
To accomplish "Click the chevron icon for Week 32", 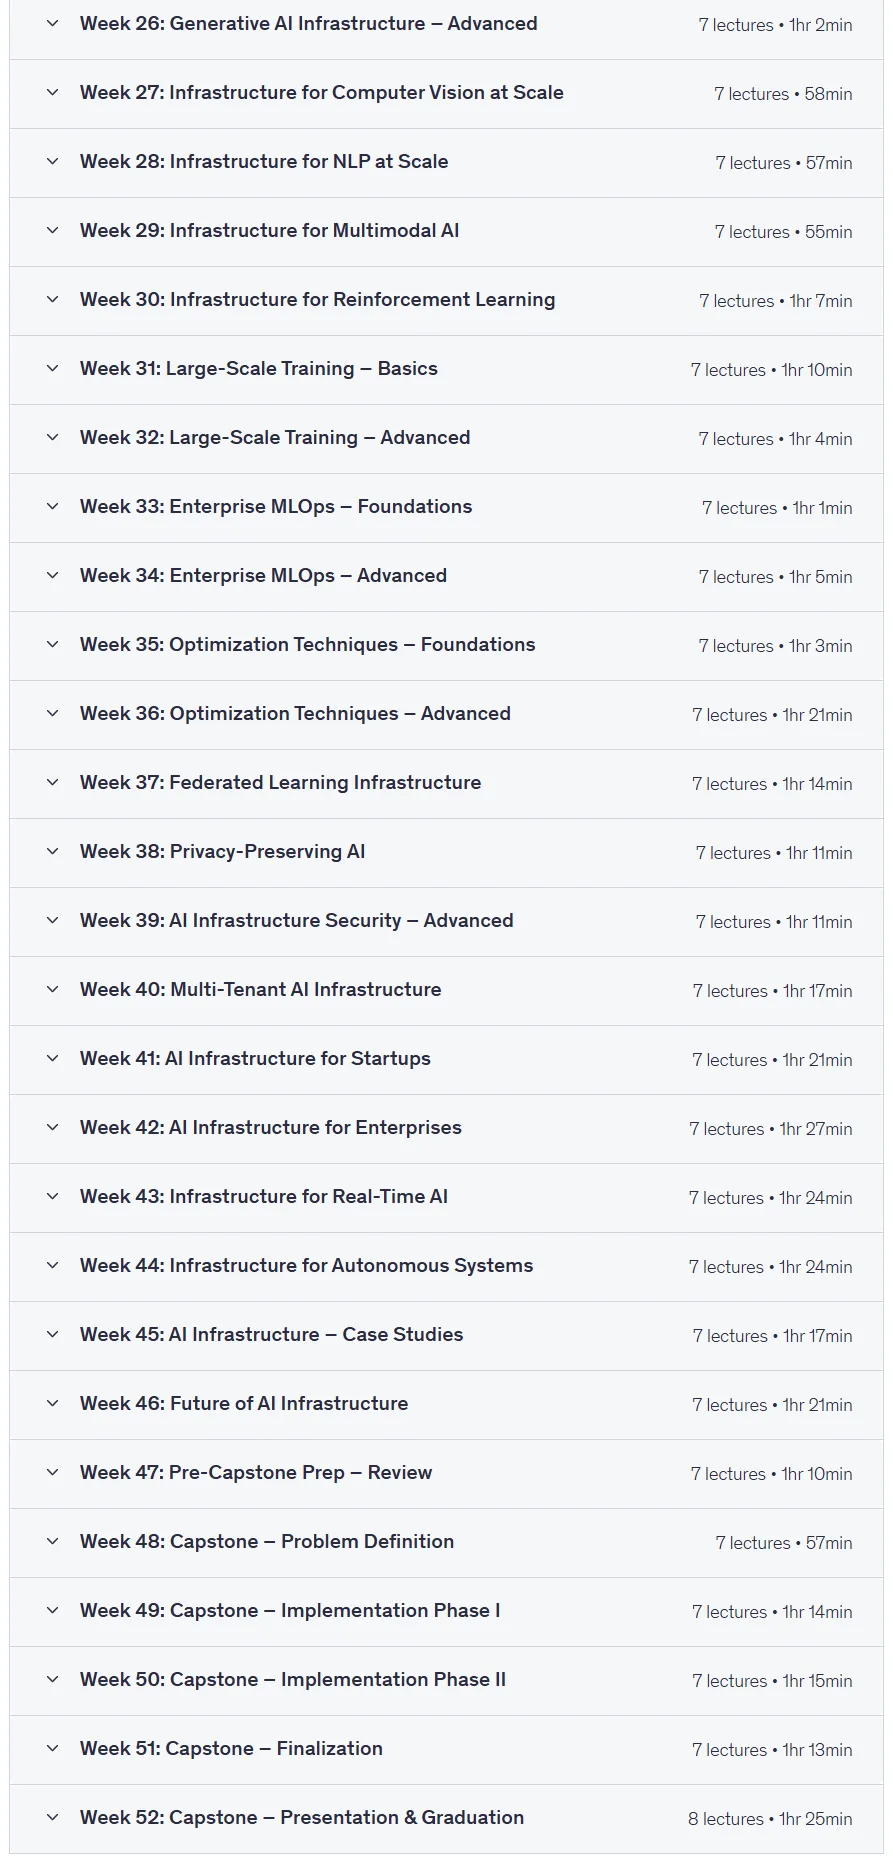I will [52, 437].
